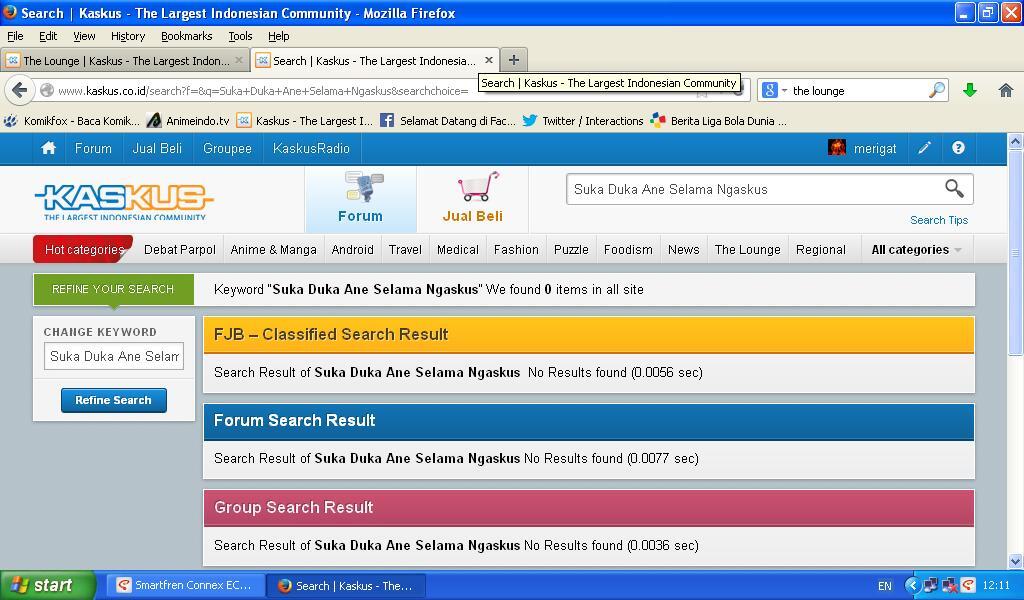Open Groupee link
1024x600 pixels.
(x=227, y=148)
